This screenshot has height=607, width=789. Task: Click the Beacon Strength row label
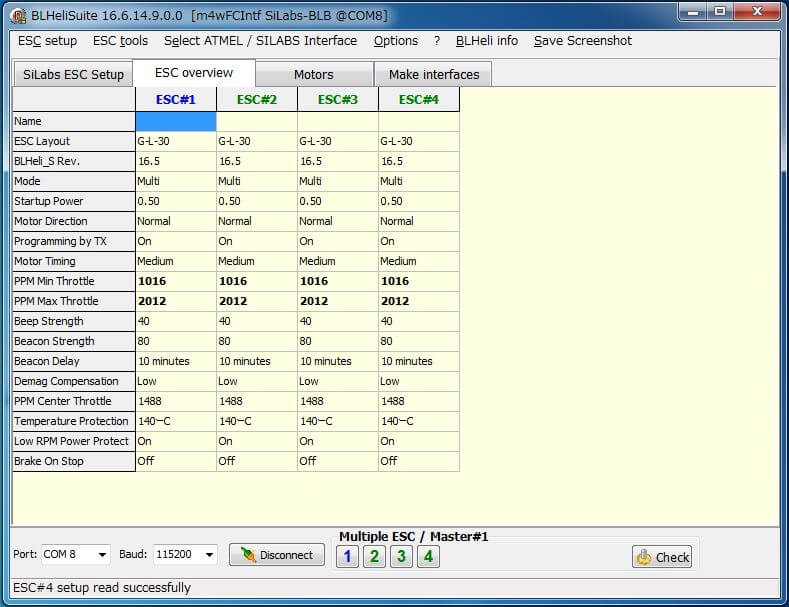pyautogui.click(x=74, y=341)
